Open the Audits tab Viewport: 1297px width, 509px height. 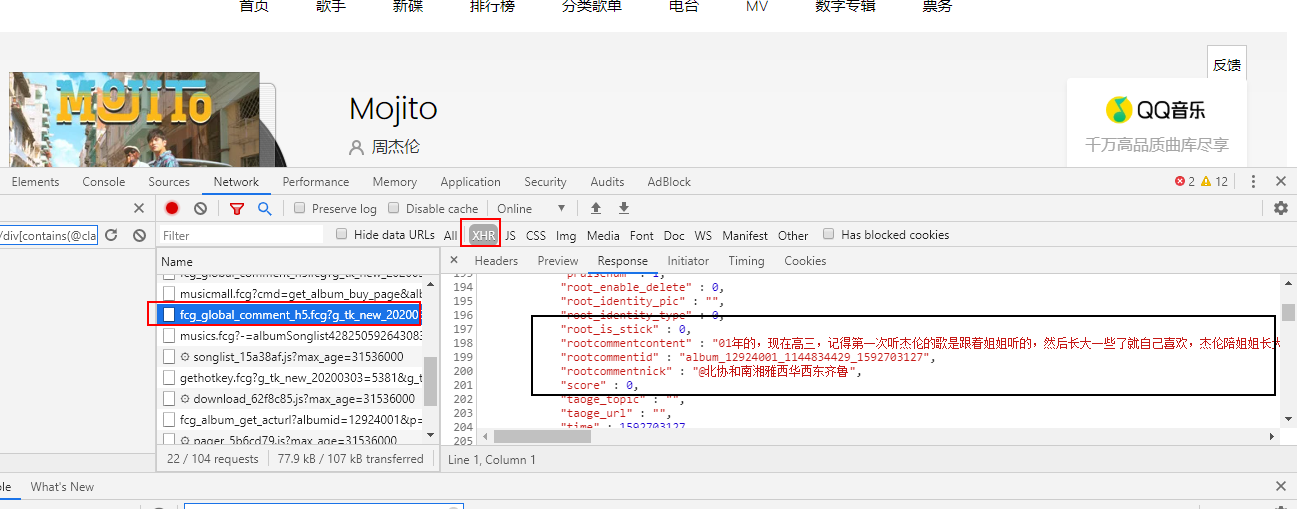click(x=607, y=182)
